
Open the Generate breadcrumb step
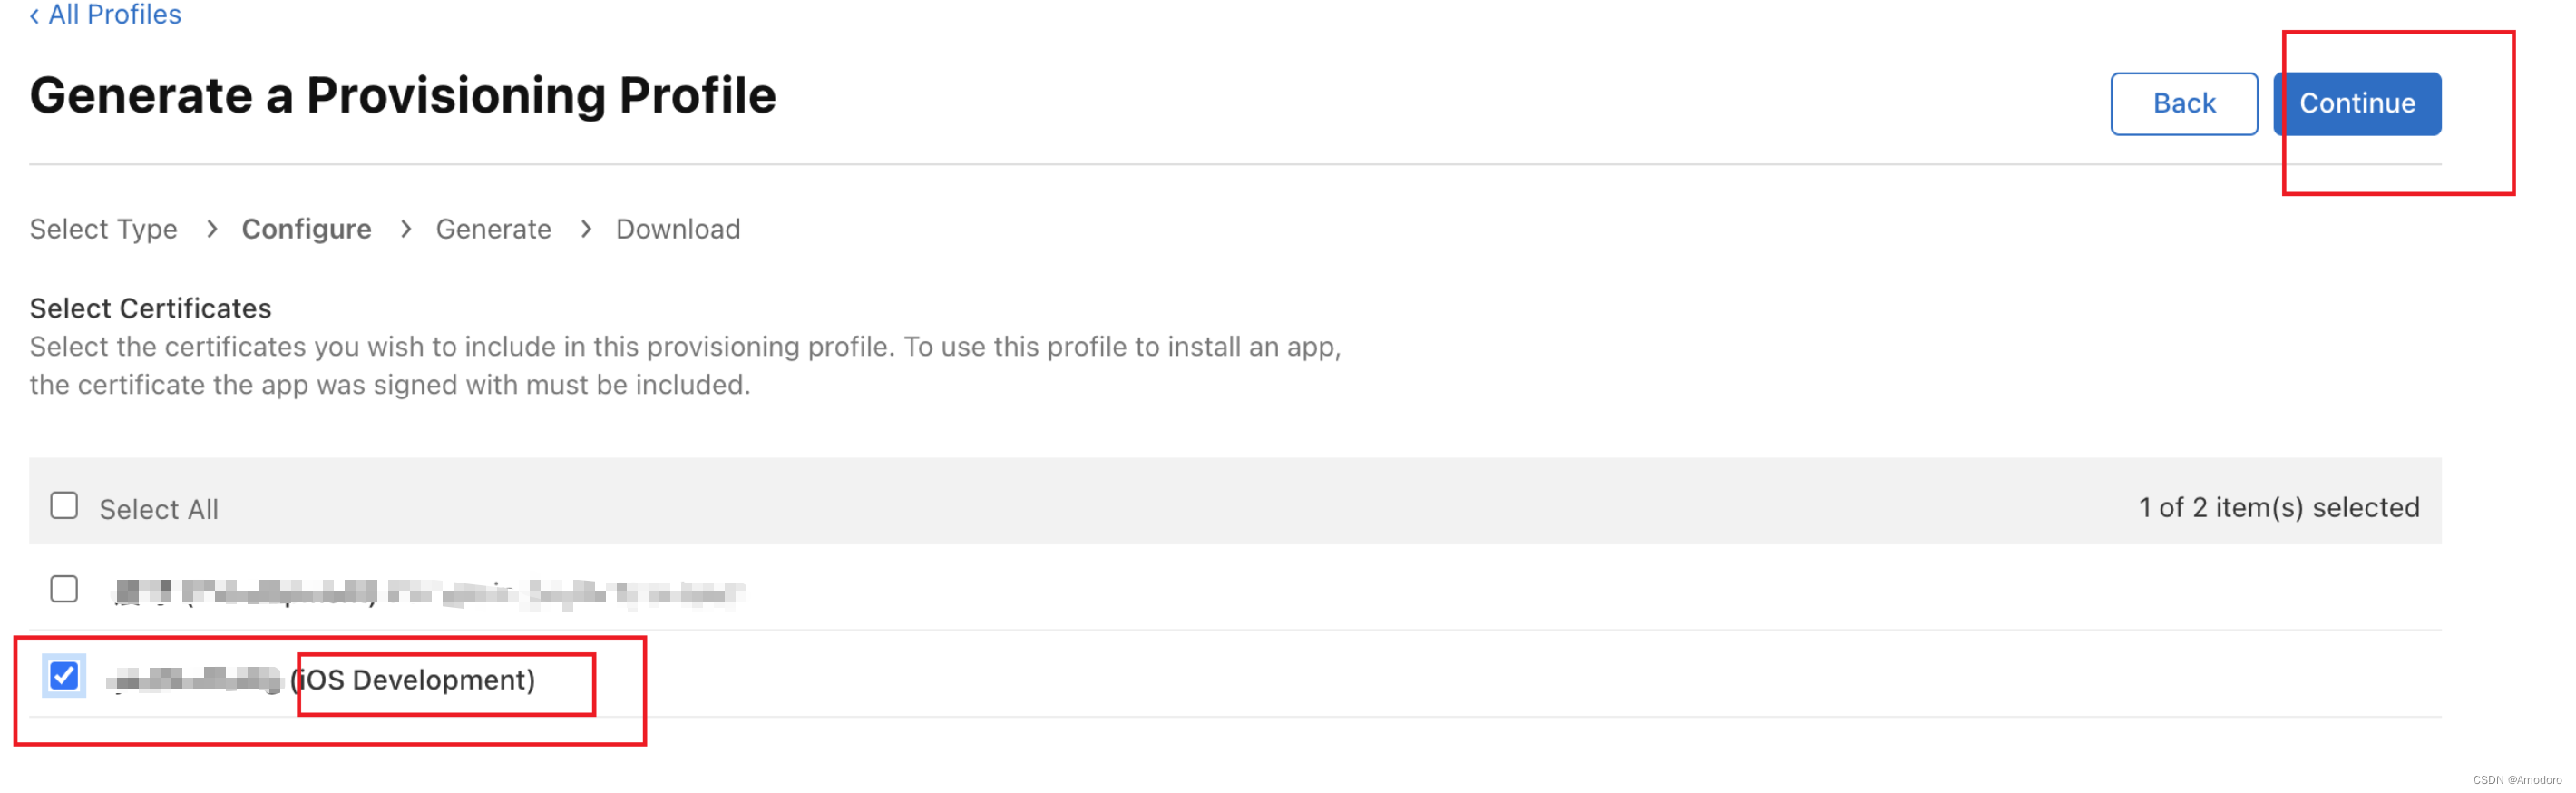tap(493, 229)
